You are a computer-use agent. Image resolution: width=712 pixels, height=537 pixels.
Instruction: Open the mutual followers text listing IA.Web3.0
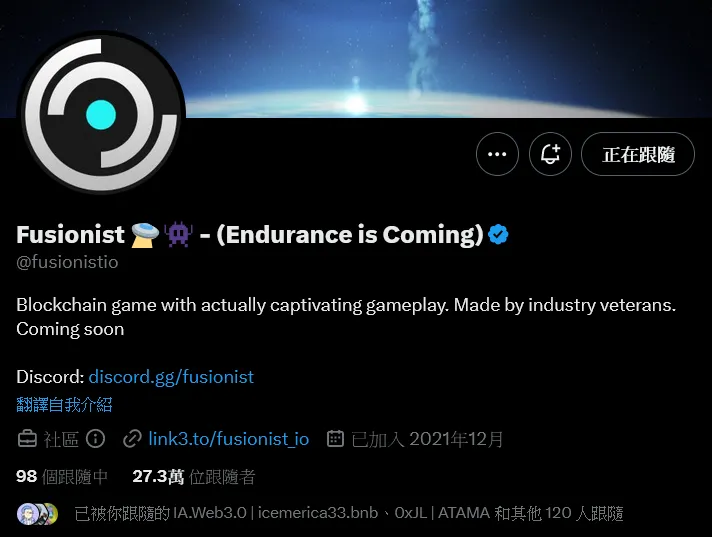tap(349, 513)
